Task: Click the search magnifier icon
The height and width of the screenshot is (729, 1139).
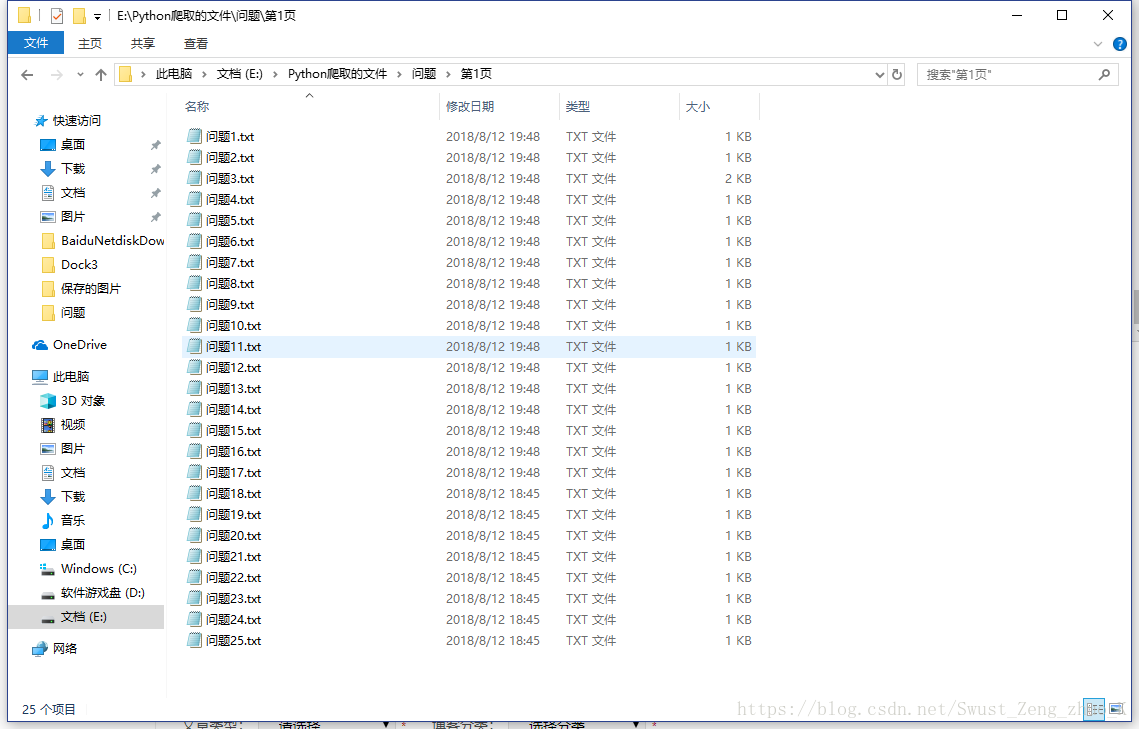Action: point(1104,75)
